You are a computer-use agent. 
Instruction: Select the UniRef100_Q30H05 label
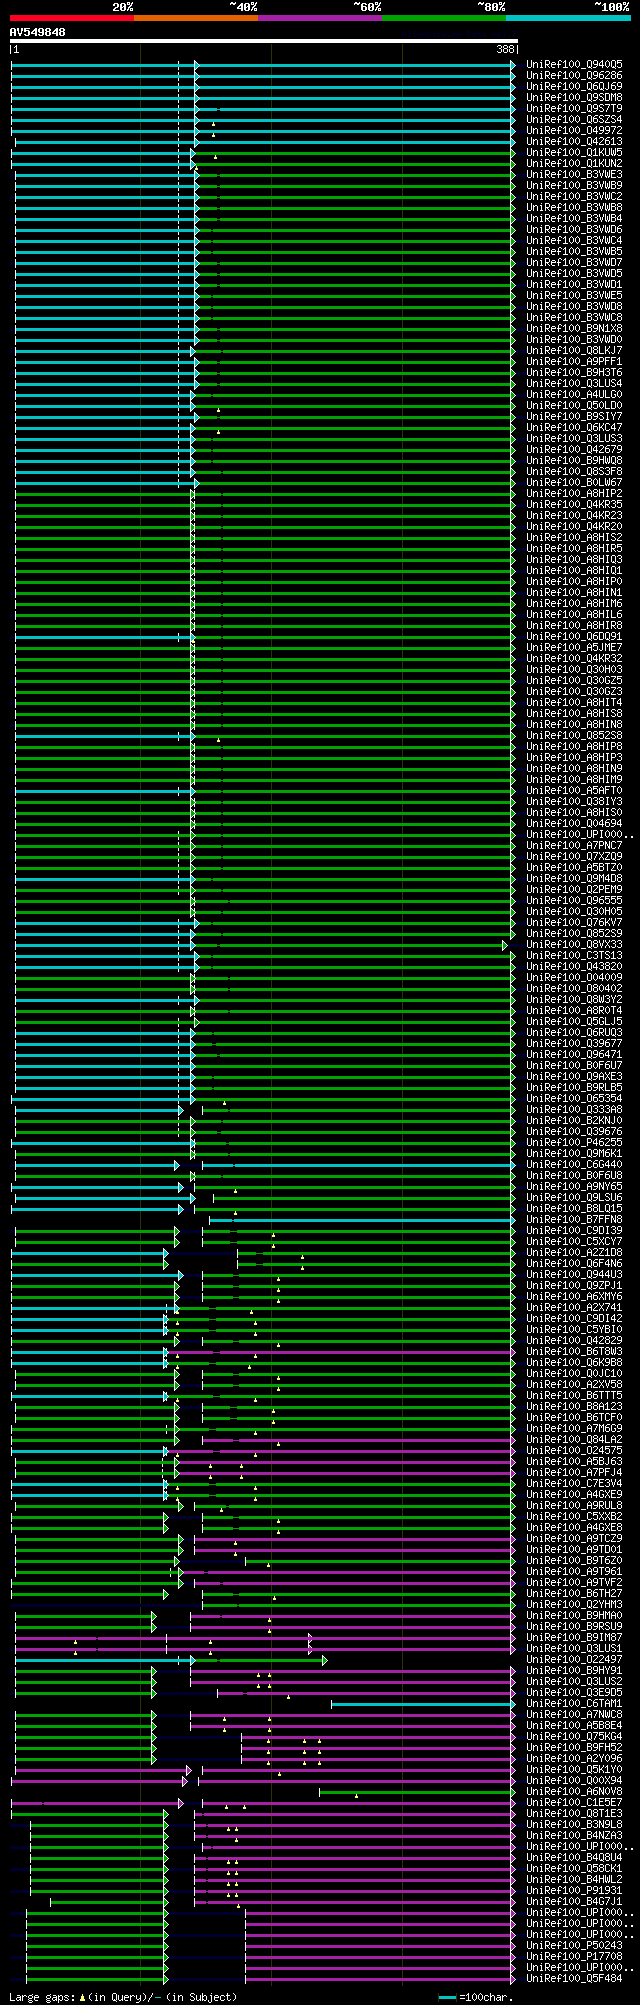pos(574,911)
